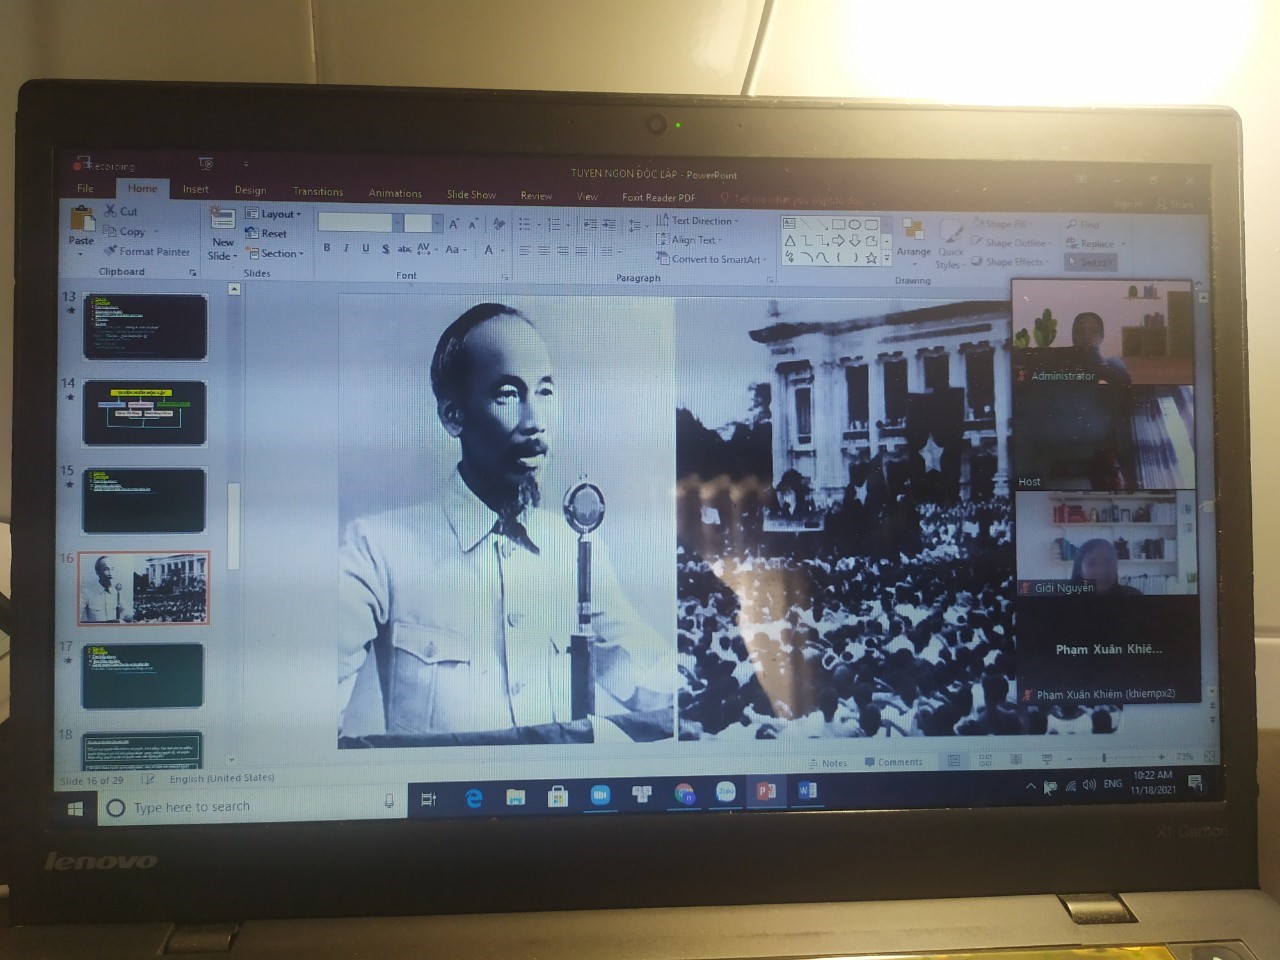
Task: Increase font size with large A icon
Action: 453,224
